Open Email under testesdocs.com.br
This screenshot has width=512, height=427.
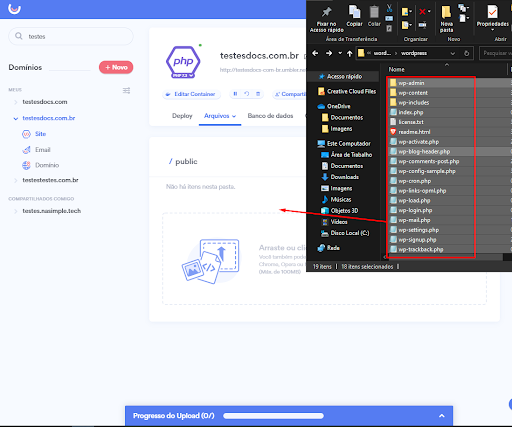(x=36, y=150)
